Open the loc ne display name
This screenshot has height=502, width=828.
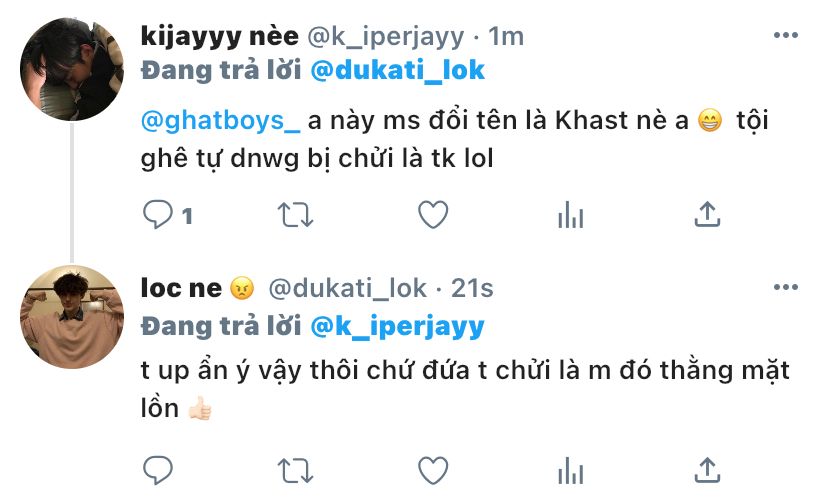pyautogui.click(x=181, y=288)
